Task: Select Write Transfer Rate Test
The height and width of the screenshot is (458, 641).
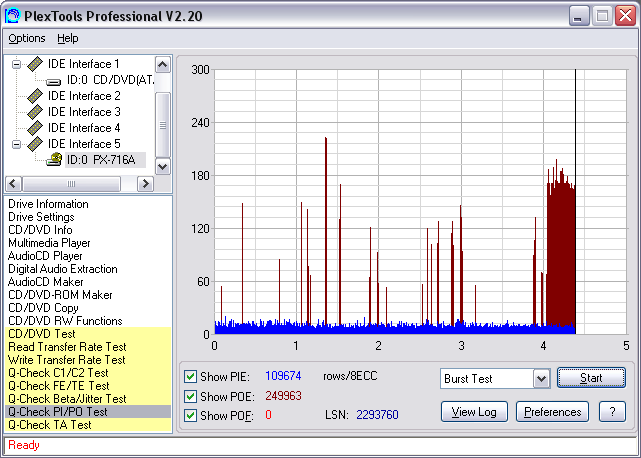Action: pyautogui.click(x=88, y=360)
